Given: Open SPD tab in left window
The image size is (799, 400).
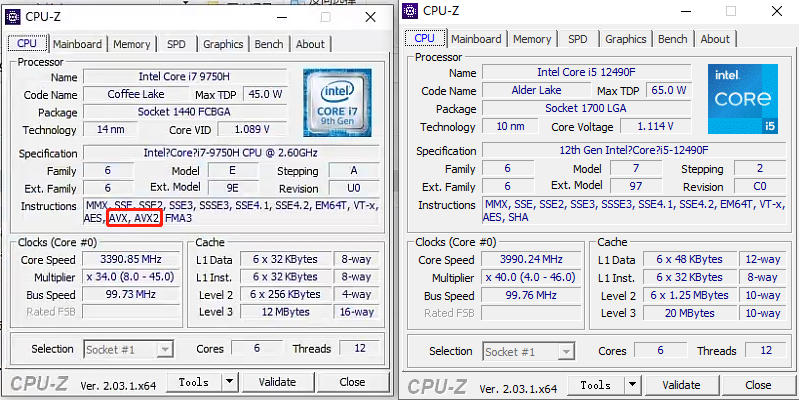Looking at the screenshot, I should (176, 44).
